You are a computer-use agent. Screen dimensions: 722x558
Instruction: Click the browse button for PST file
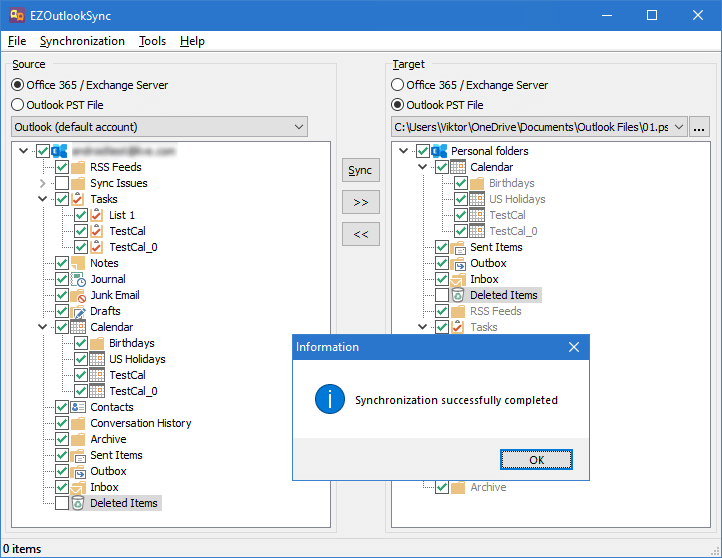click(x=699, y=127)
